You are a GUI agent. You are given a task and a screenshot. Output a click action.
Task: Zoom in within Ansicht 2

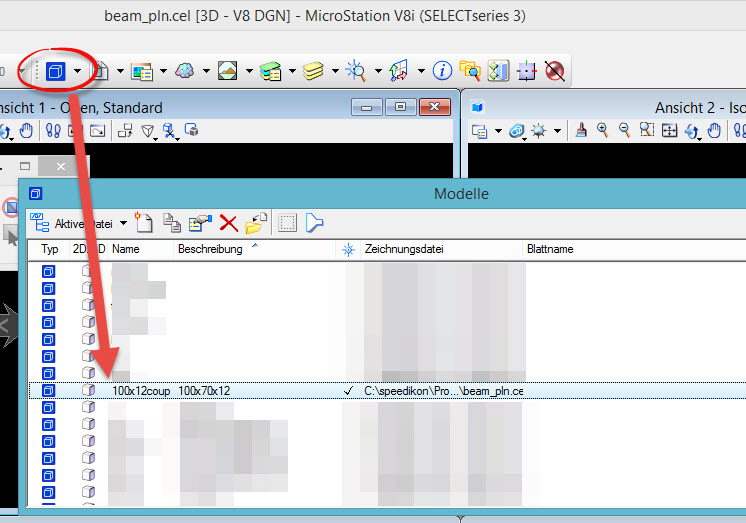coord(602,130)
